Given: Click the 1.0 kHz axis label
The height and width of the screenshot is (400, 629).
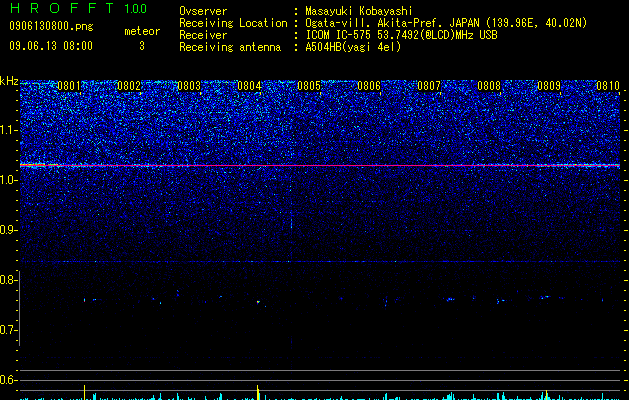Looking at the screenshot, I should tap(8, 180).
